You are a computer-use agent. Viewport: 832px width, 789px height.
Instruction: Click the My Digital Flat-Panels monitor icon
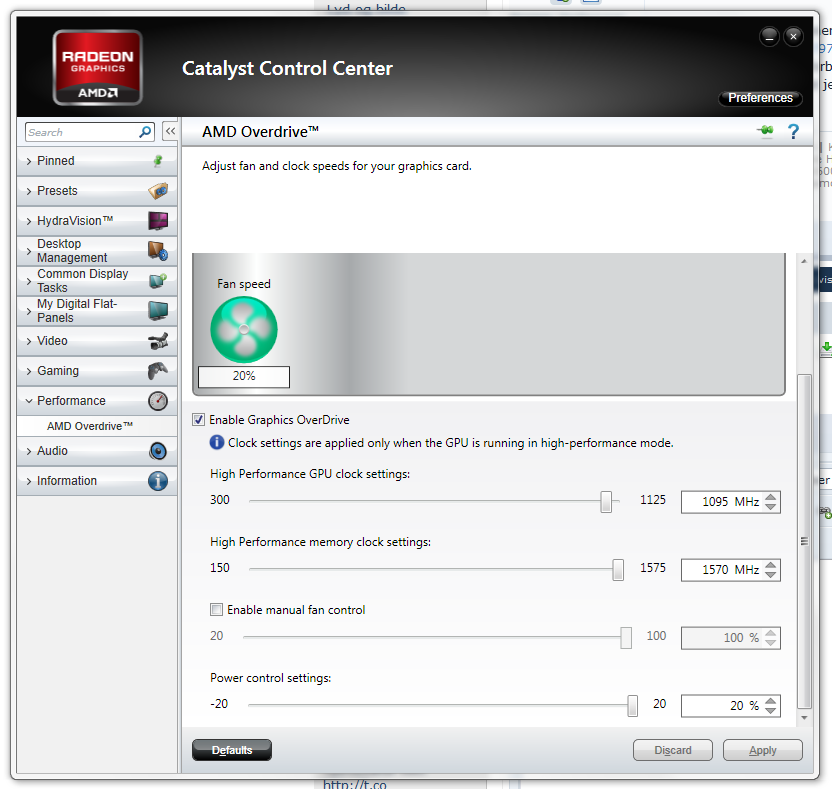click(158, 311)
